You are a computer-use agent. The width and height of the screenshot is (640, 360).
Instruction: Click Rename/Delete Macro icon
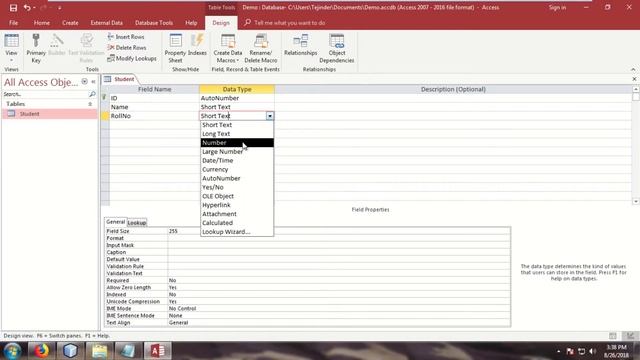tap(261, 48)
